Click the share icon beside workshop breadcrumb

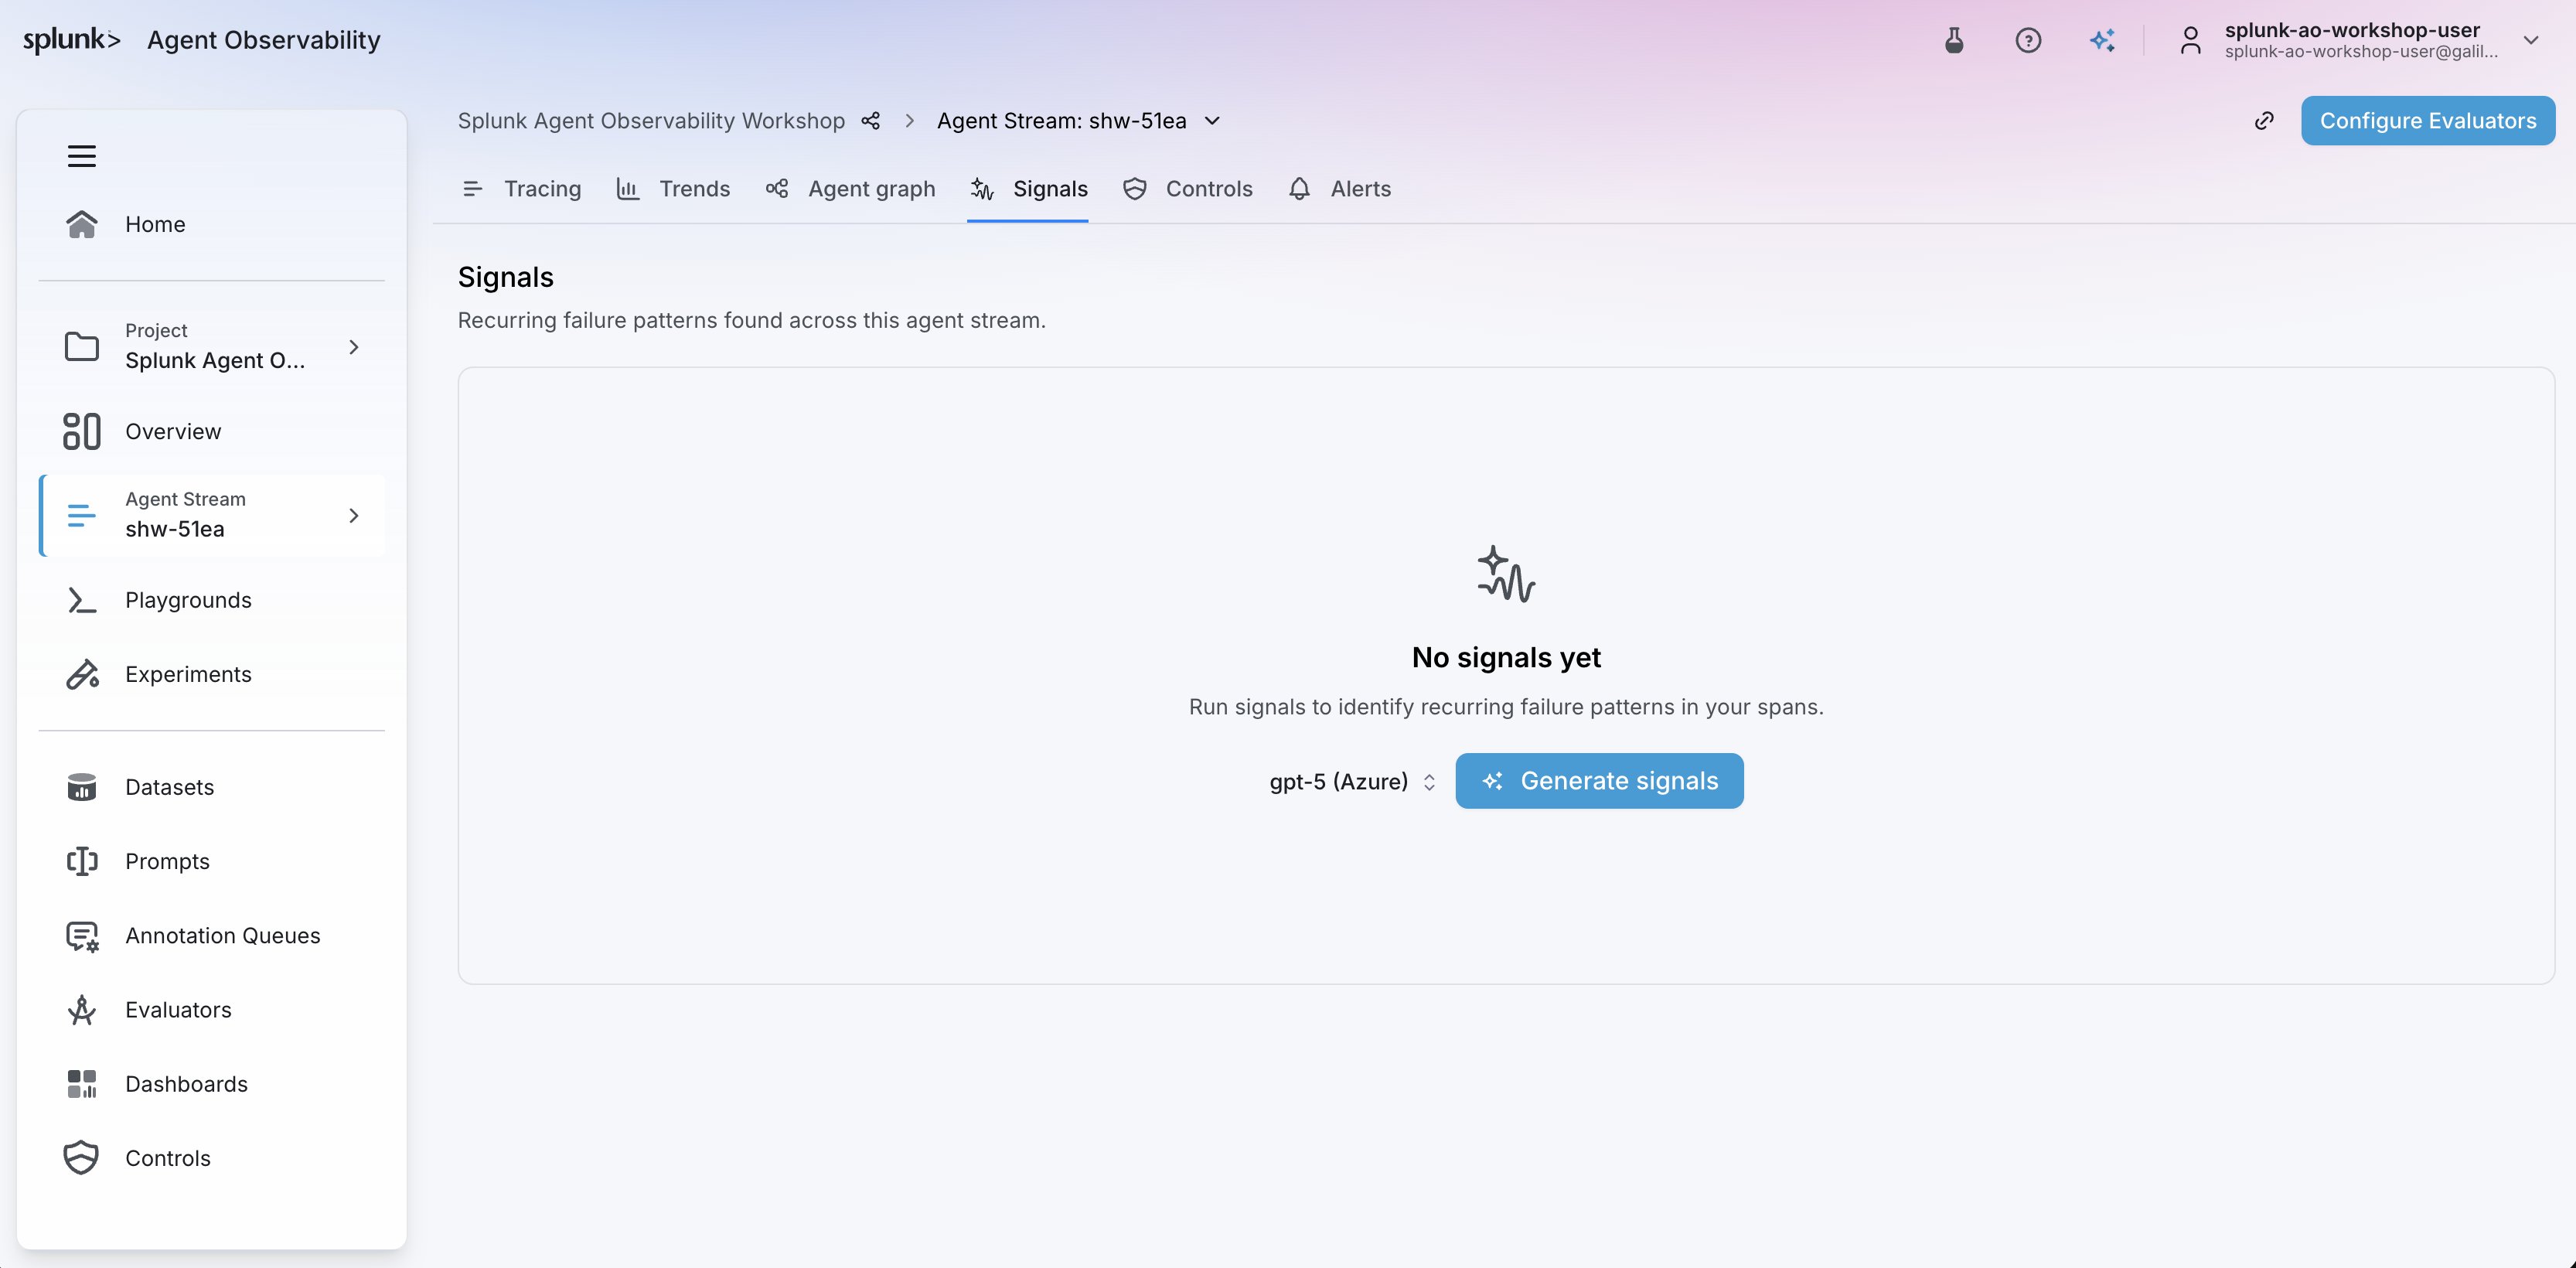pos(871,121)
